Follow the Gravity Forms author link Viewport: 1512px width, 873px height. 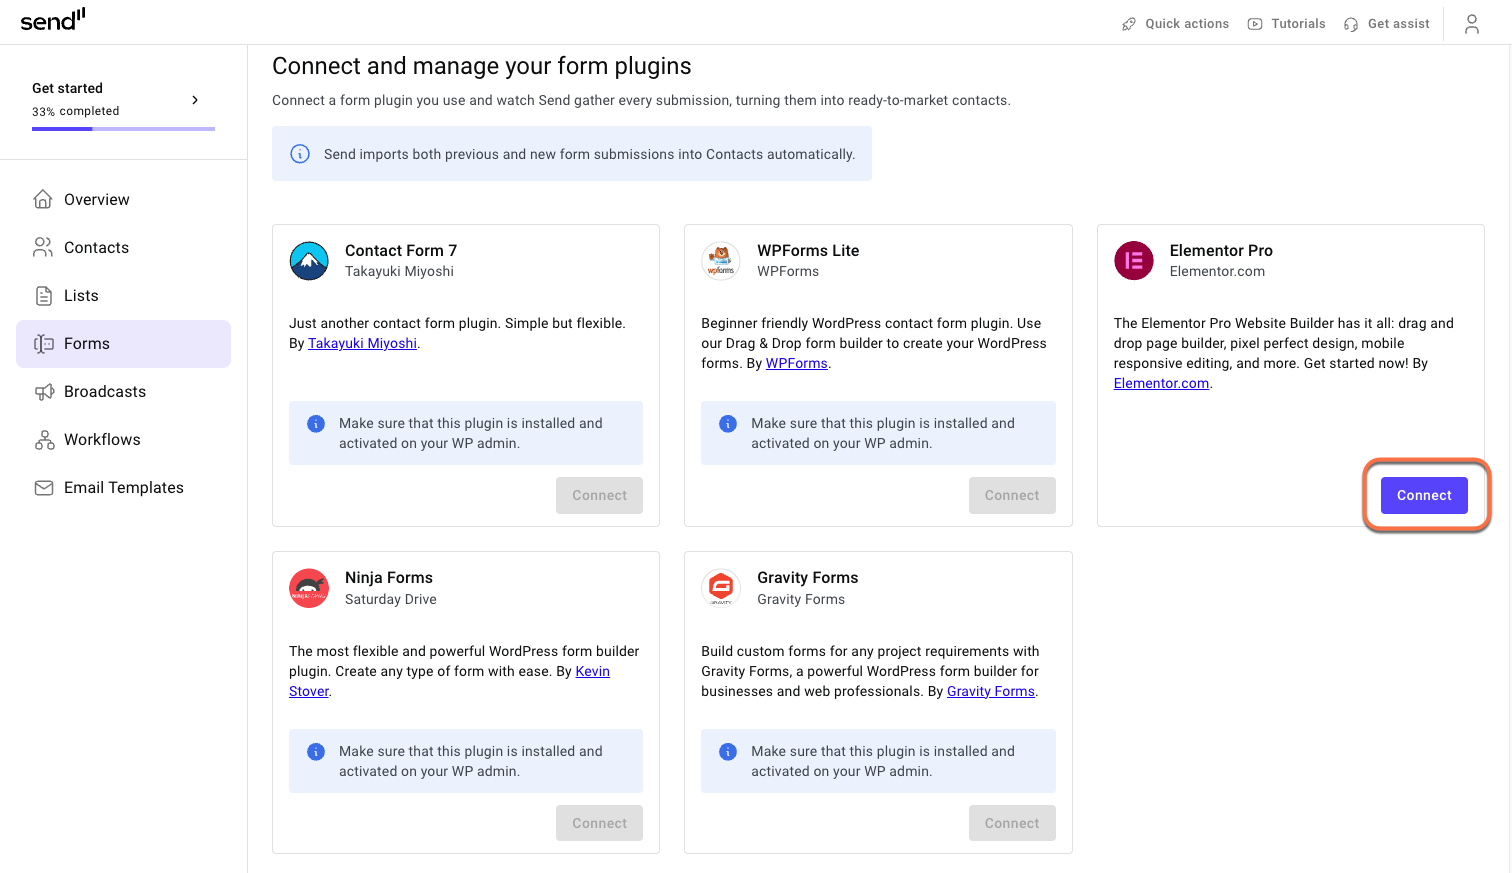tap(990, 691)
